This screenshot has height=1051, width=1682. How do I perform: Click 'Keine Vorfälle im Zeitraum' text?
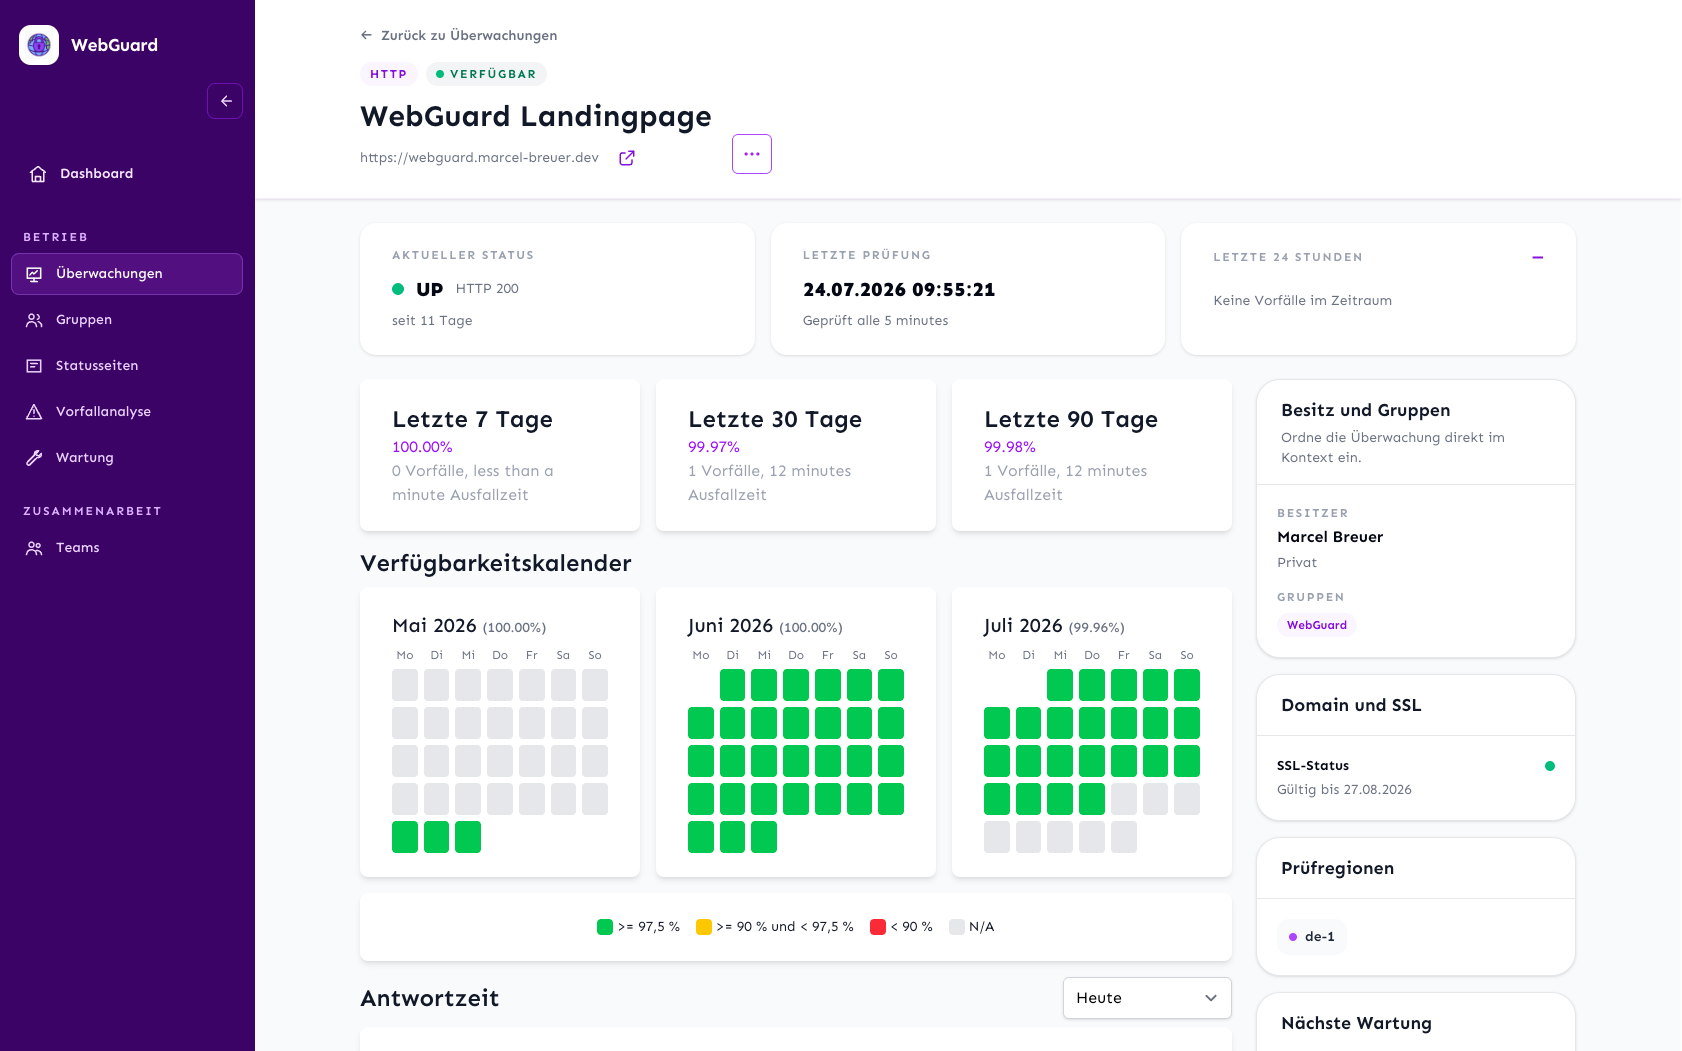[x=1302, y=301]
